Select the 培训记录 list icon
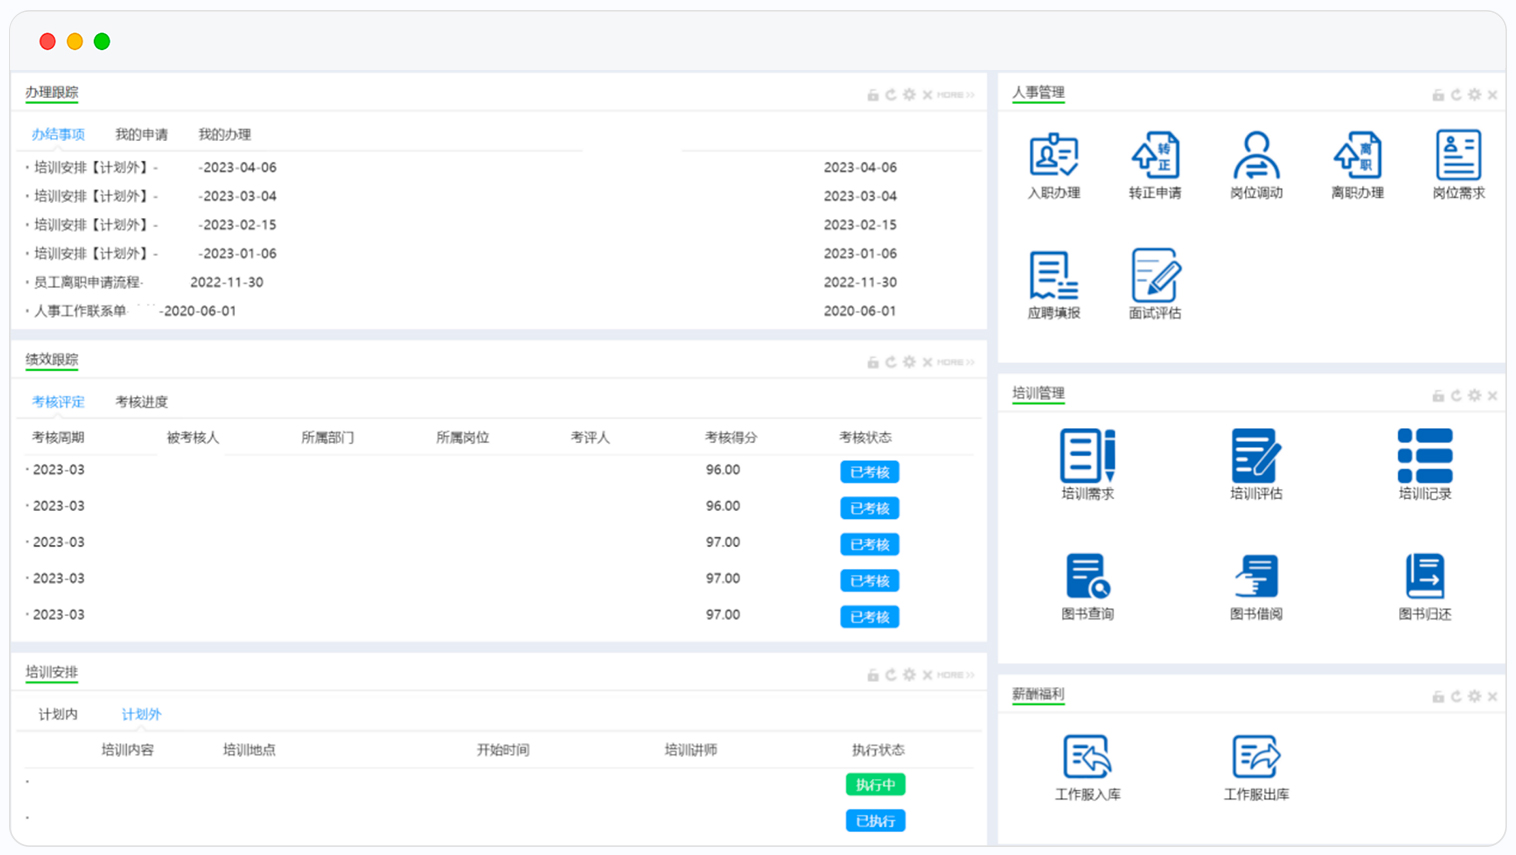Image resolution: width=1516 pixels, height=855 pixels. 1424,456
